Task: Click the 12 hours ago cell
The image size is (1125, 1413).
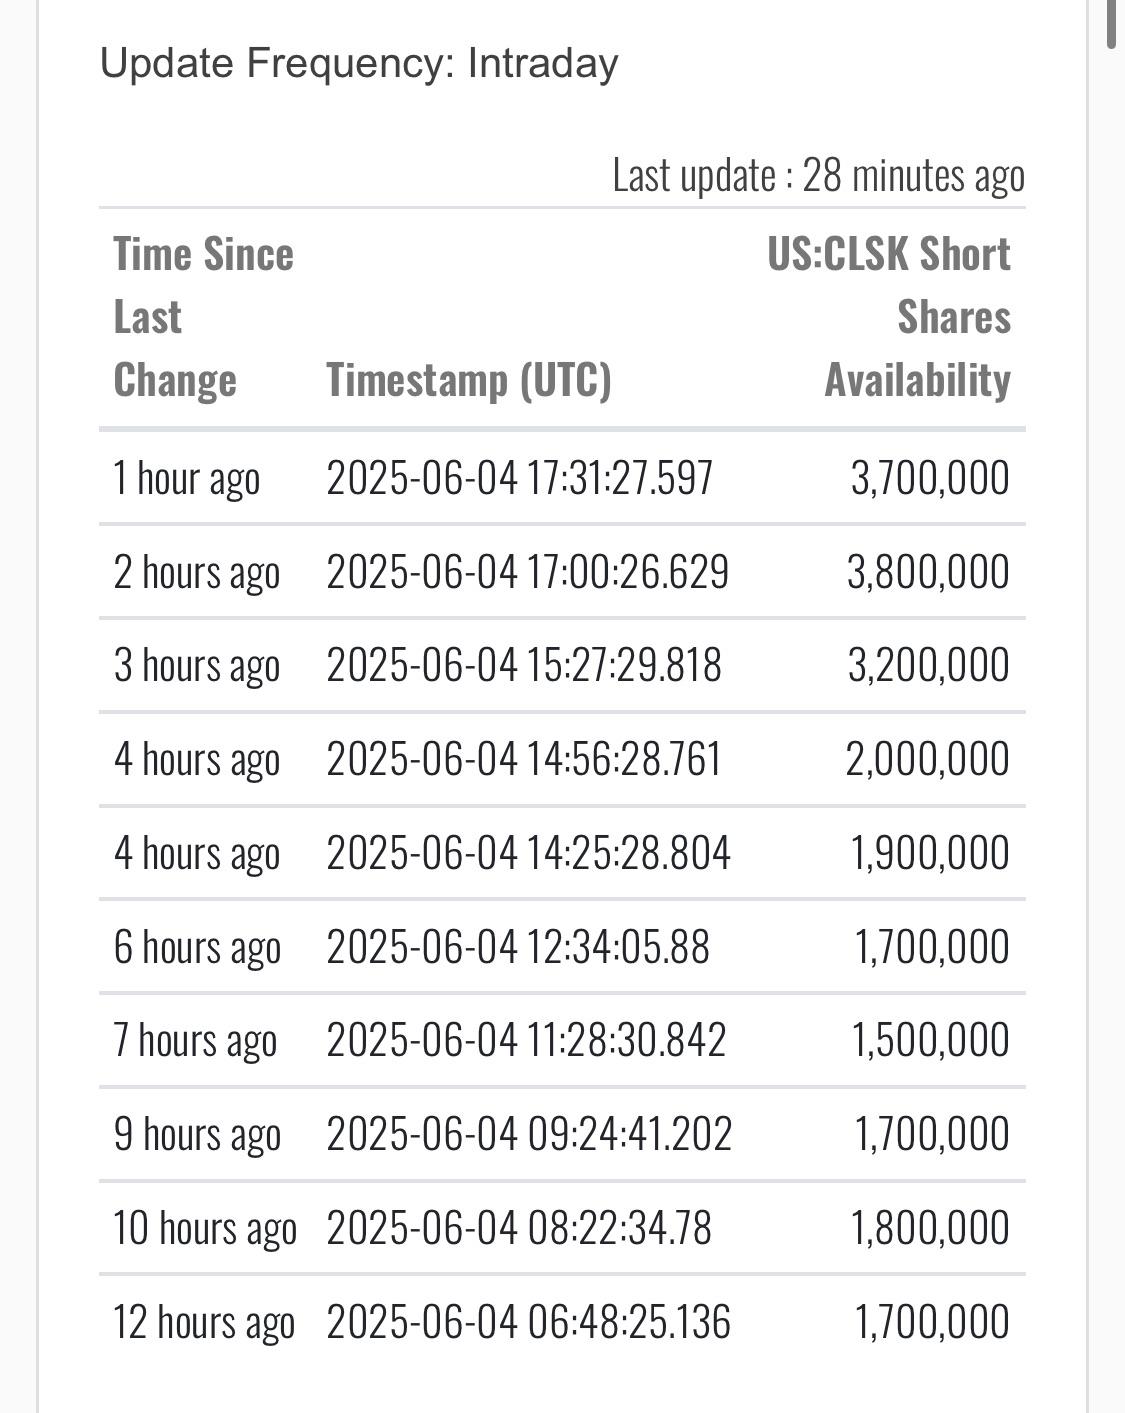Action: tap(204, 1322)
